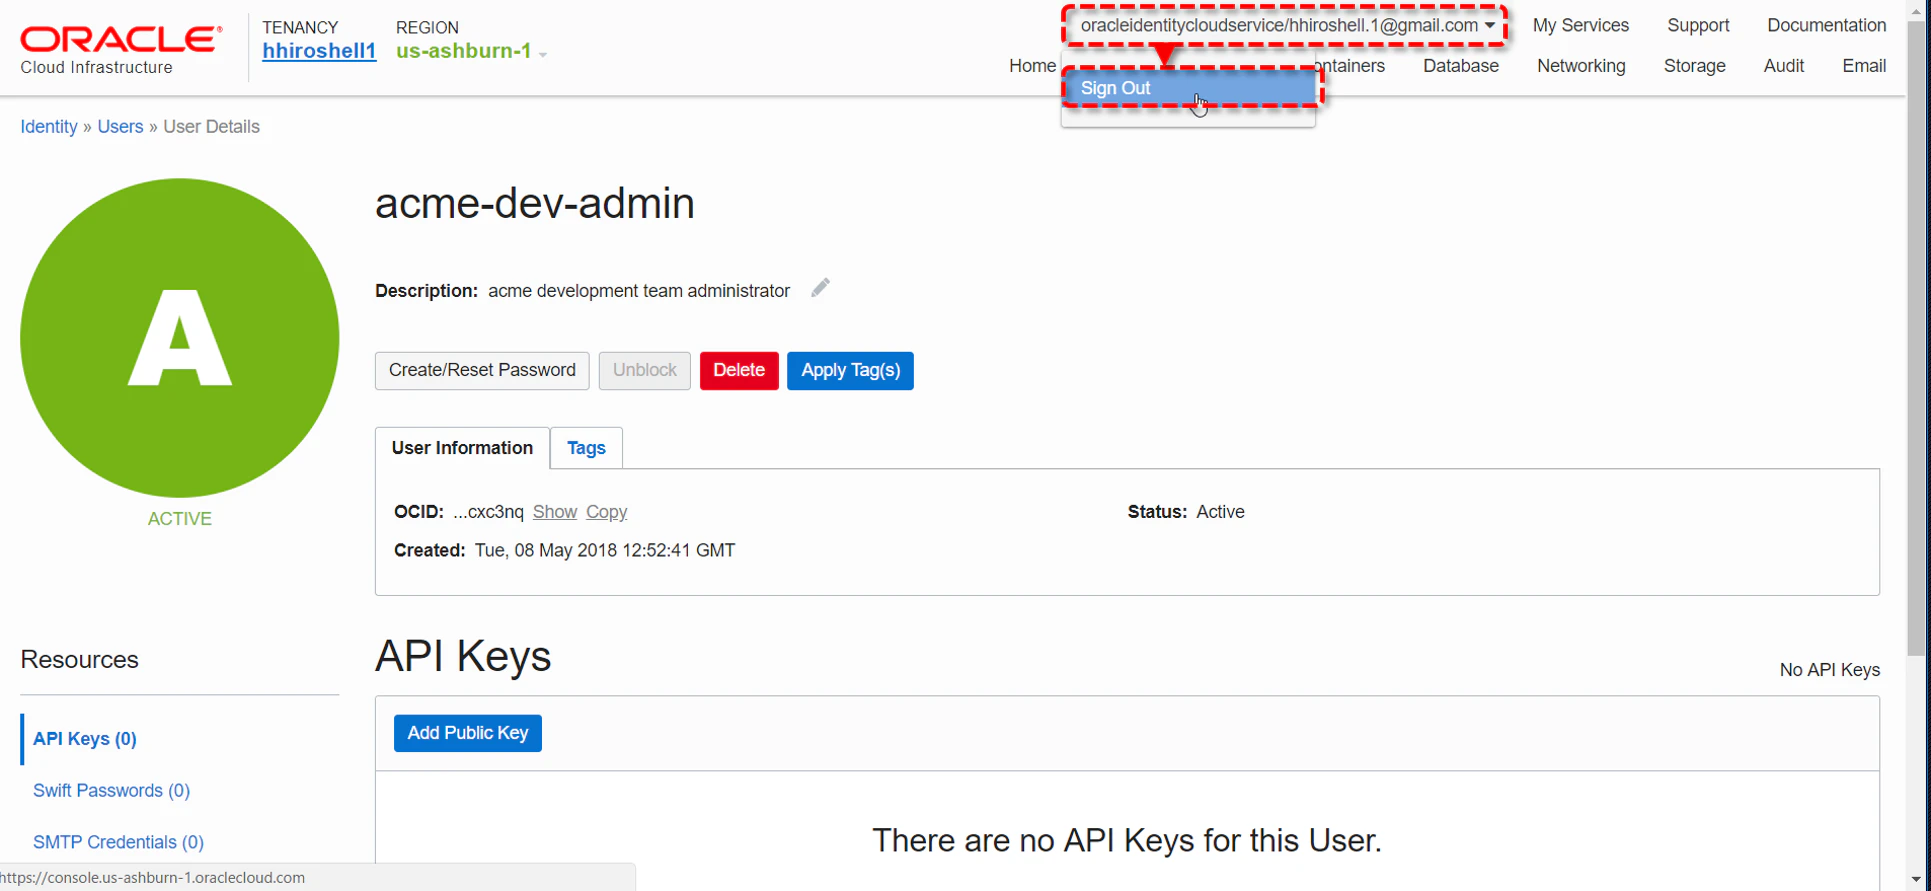Click the created date 'Tue, 08 May 2018 12:52:41 GMT'
Screen dimensions: 1931x891
coord(605,551)
